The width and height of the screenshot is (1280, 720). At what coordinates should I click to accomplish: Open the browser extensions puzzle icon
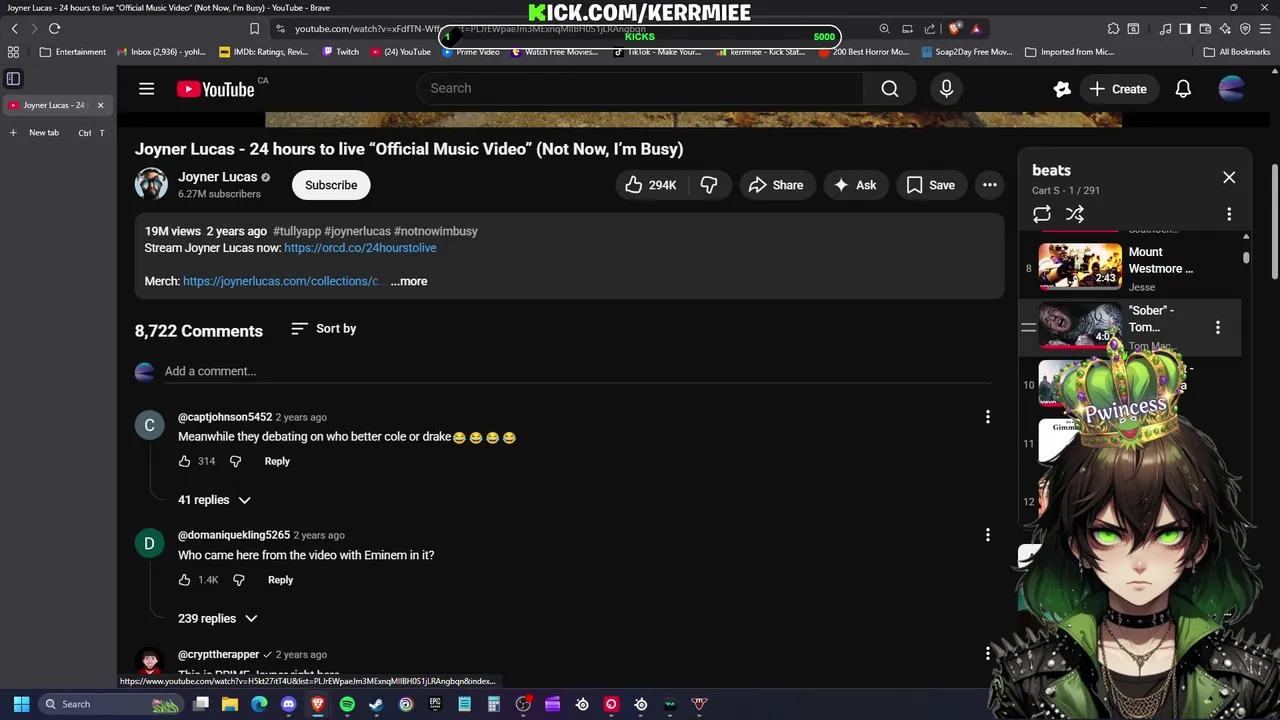coord(1113,29)
